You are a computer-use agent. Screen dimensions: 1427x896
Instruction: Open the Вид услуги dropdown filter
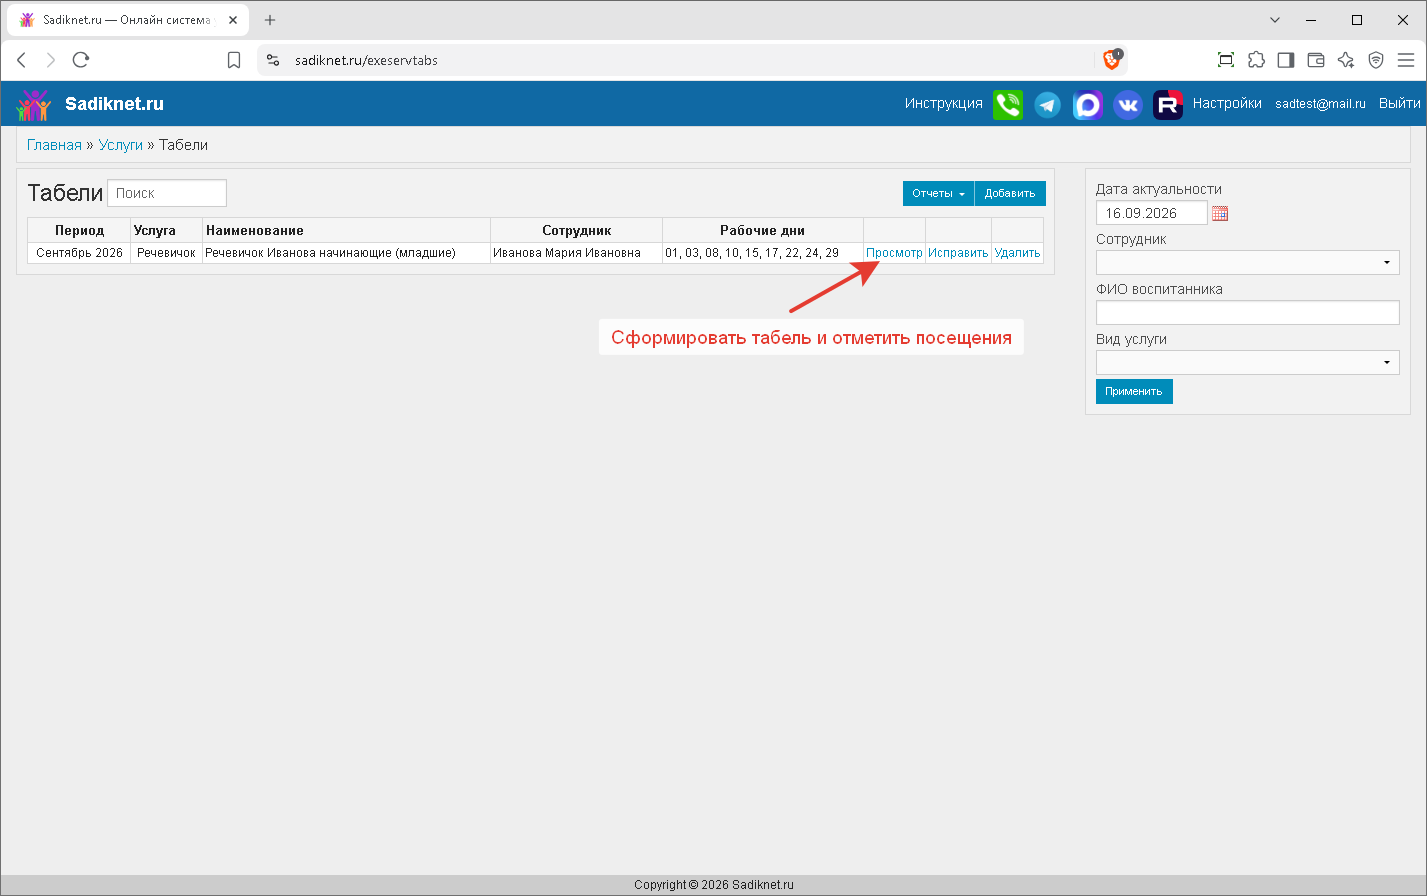(x=1248, y=362)
